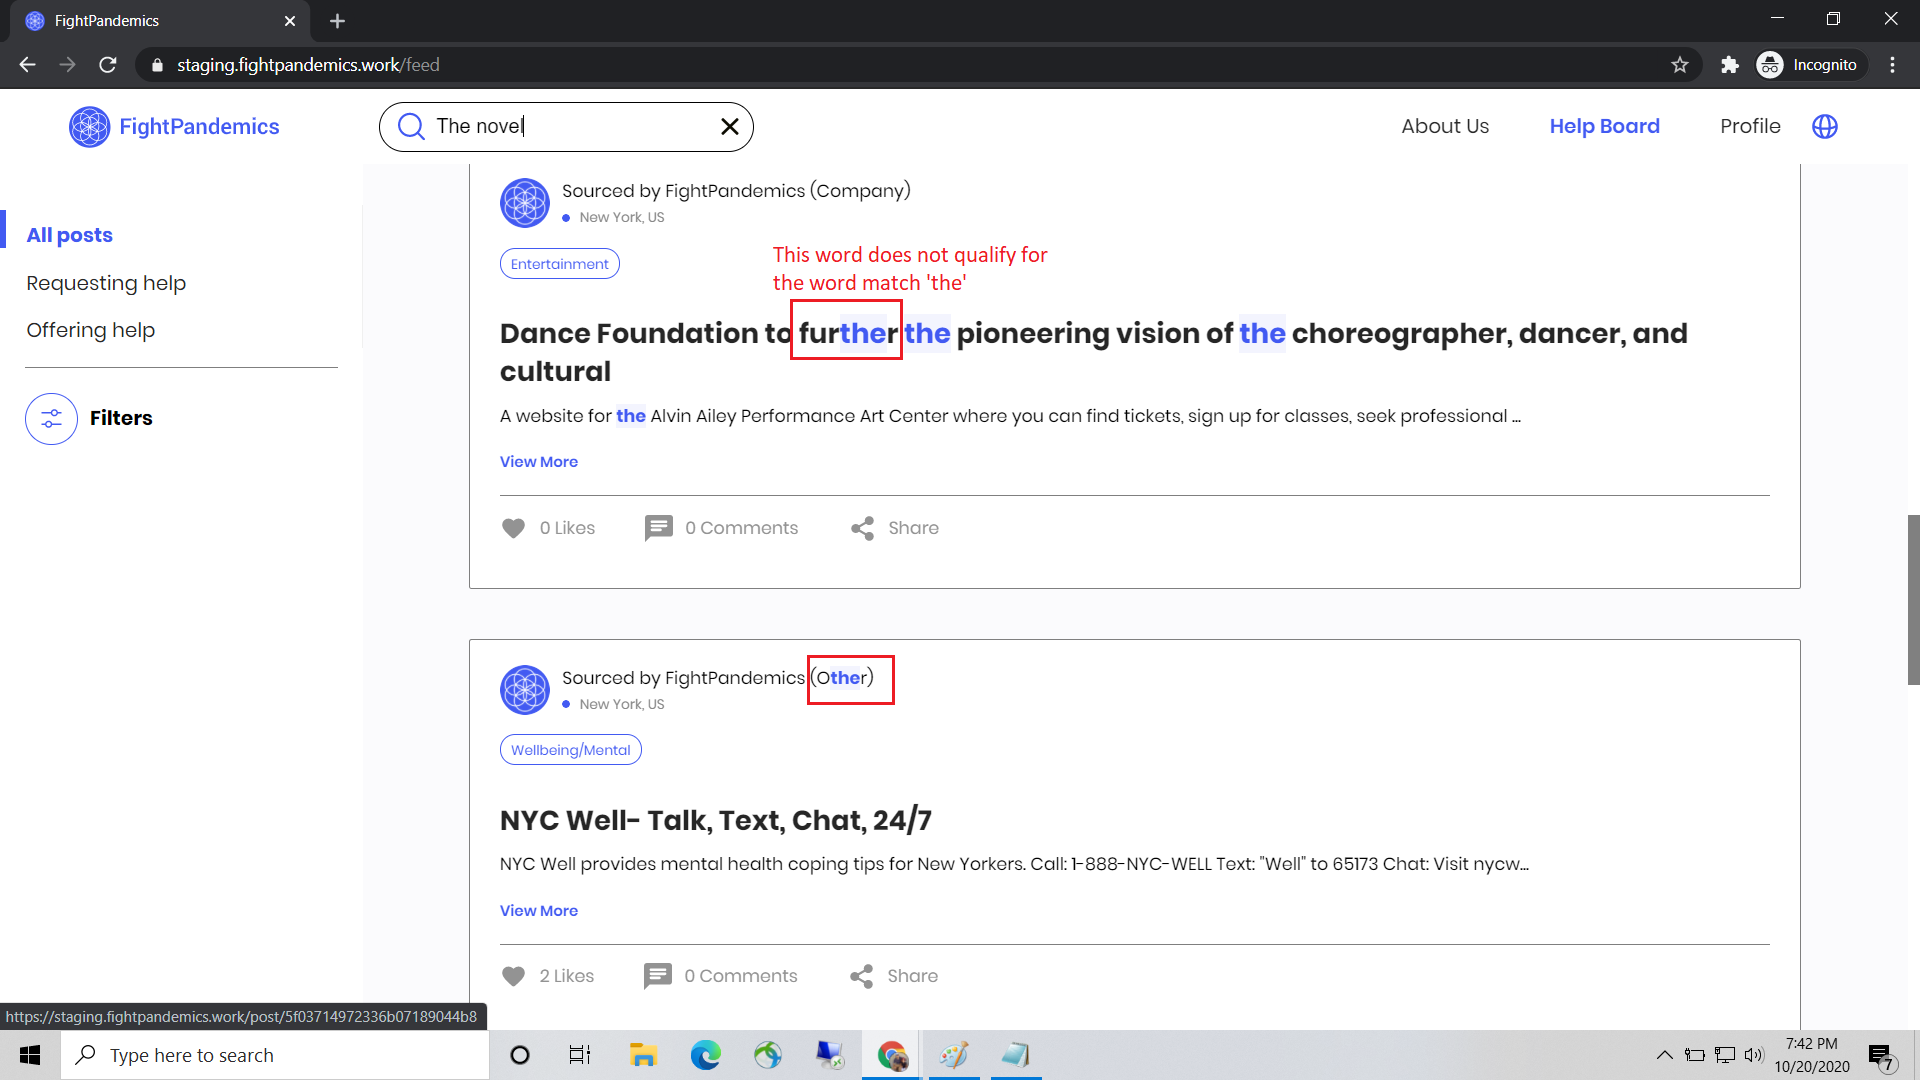This screenshot has width=1920, height=1080.
Task: Open Task View in taskbar
Action: click(580, 1055)
